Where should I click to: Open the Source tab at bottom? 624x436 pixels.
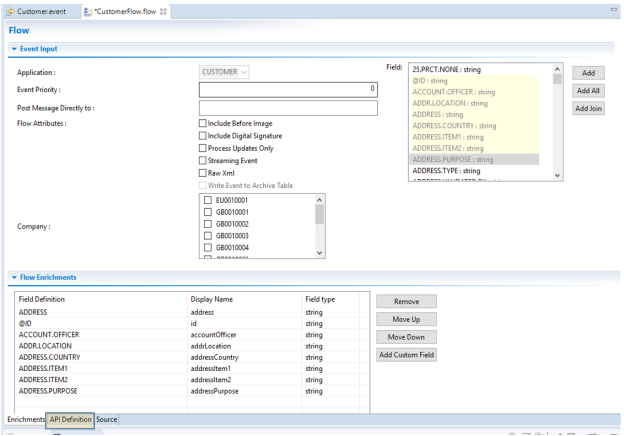[x=106, y=420]
